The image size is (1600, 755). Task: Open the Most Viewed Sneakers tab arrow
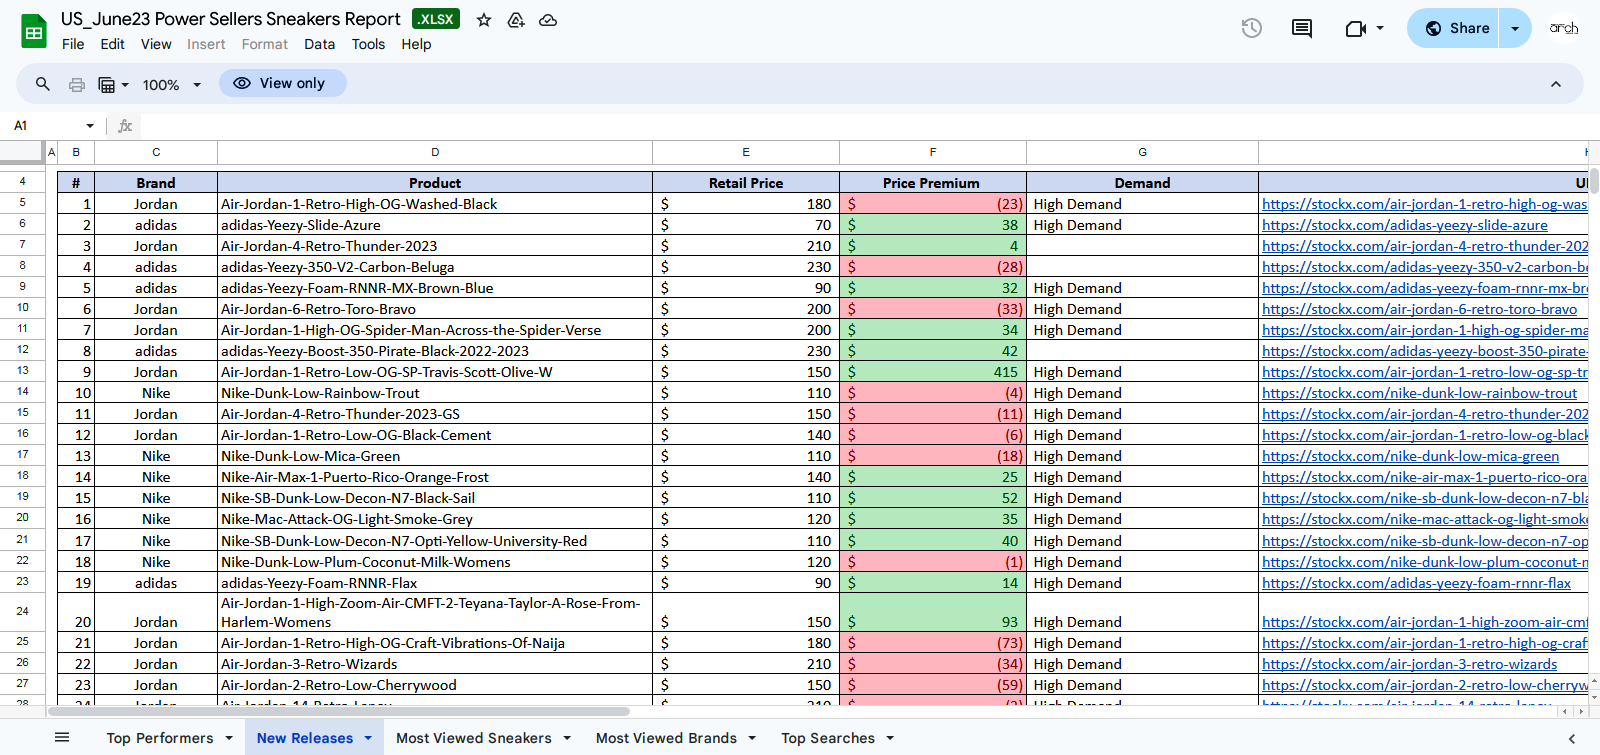(x=567, y=738)
